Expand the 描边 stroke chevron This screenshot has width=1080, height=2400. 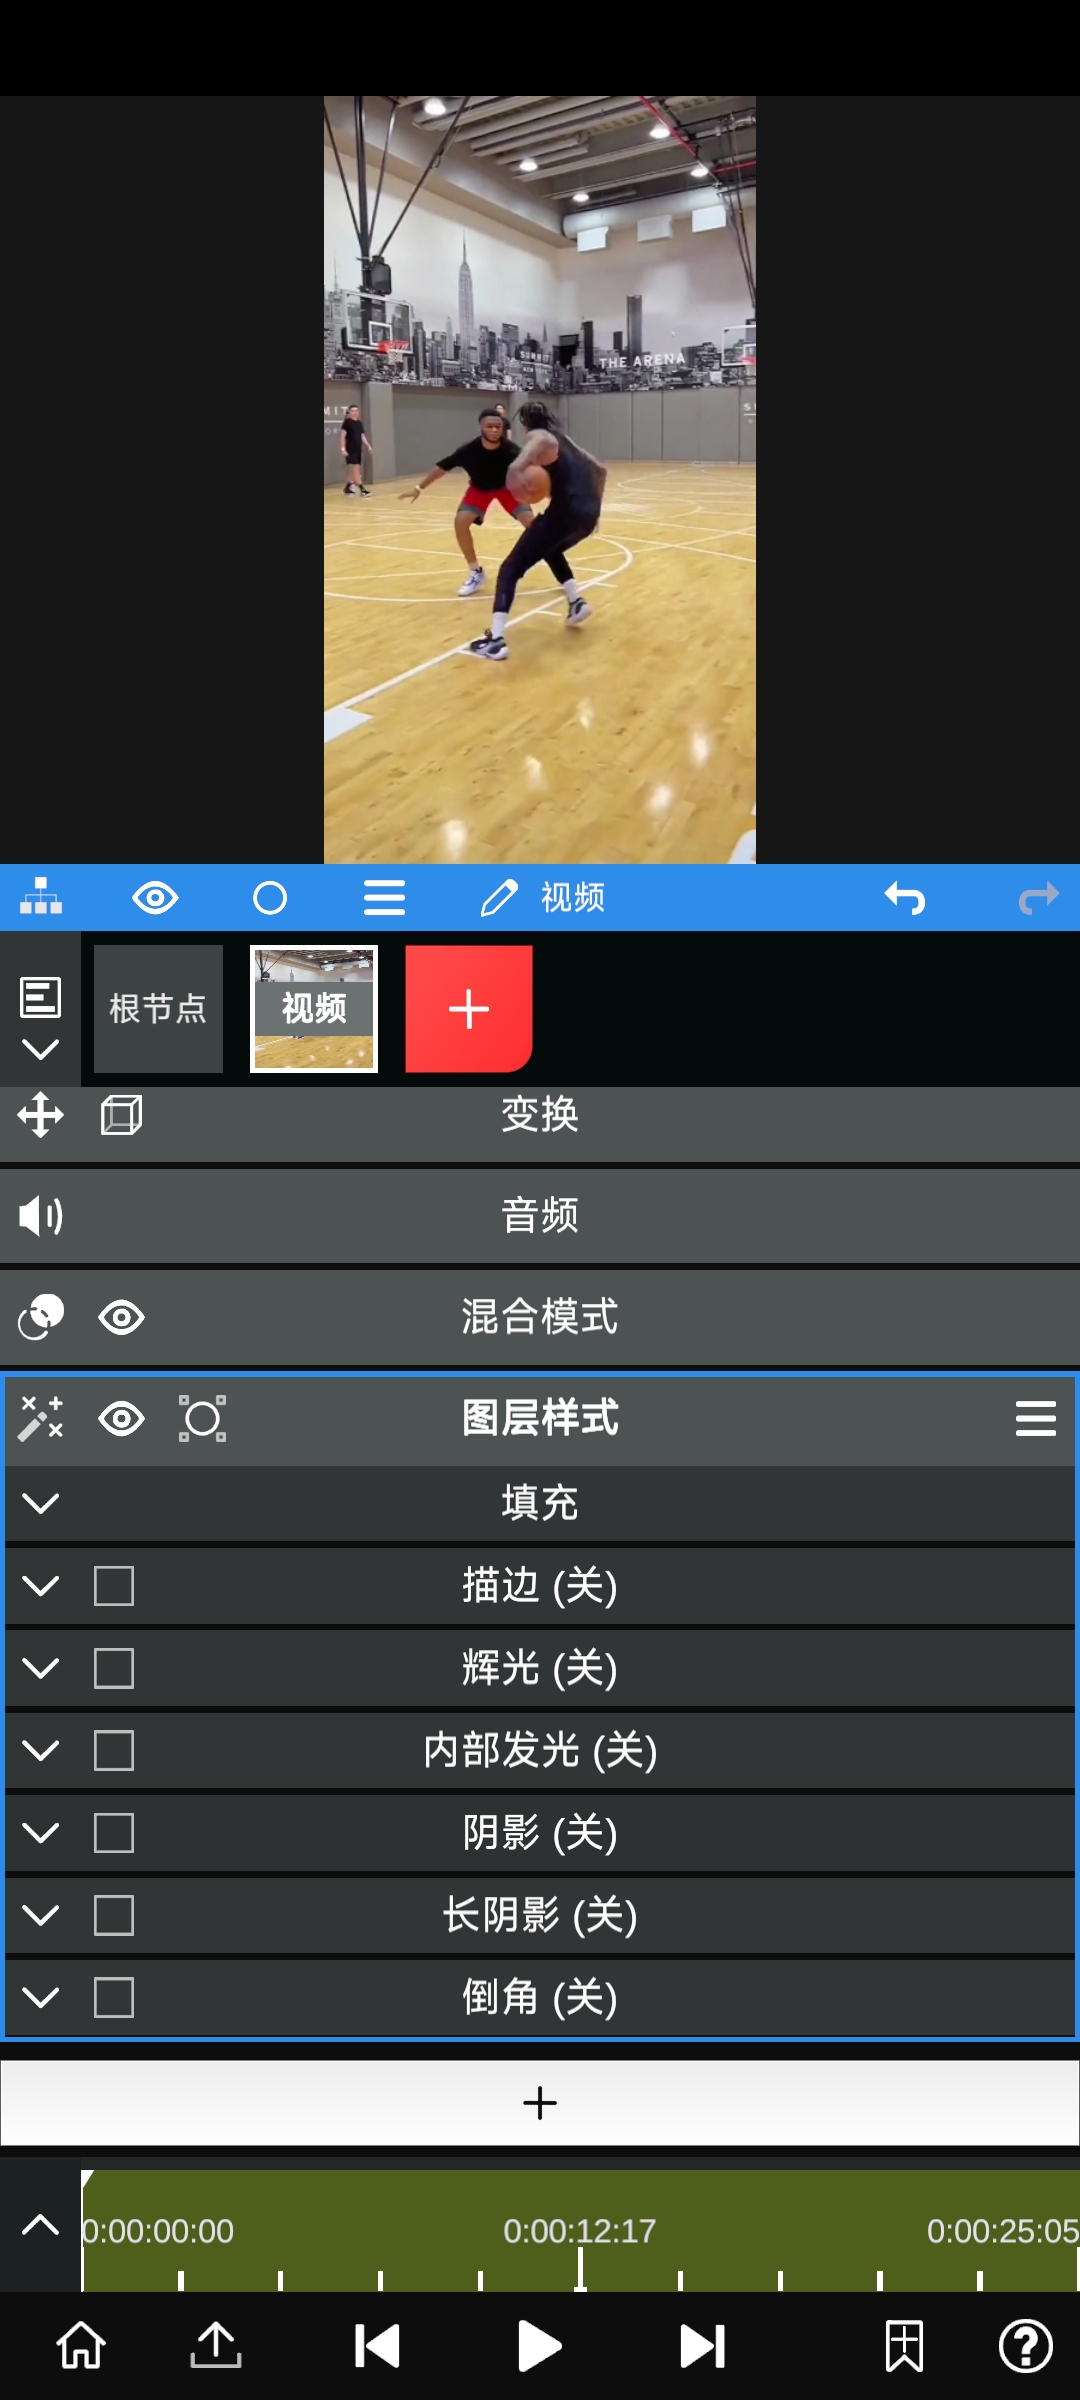coord(40,1586)
